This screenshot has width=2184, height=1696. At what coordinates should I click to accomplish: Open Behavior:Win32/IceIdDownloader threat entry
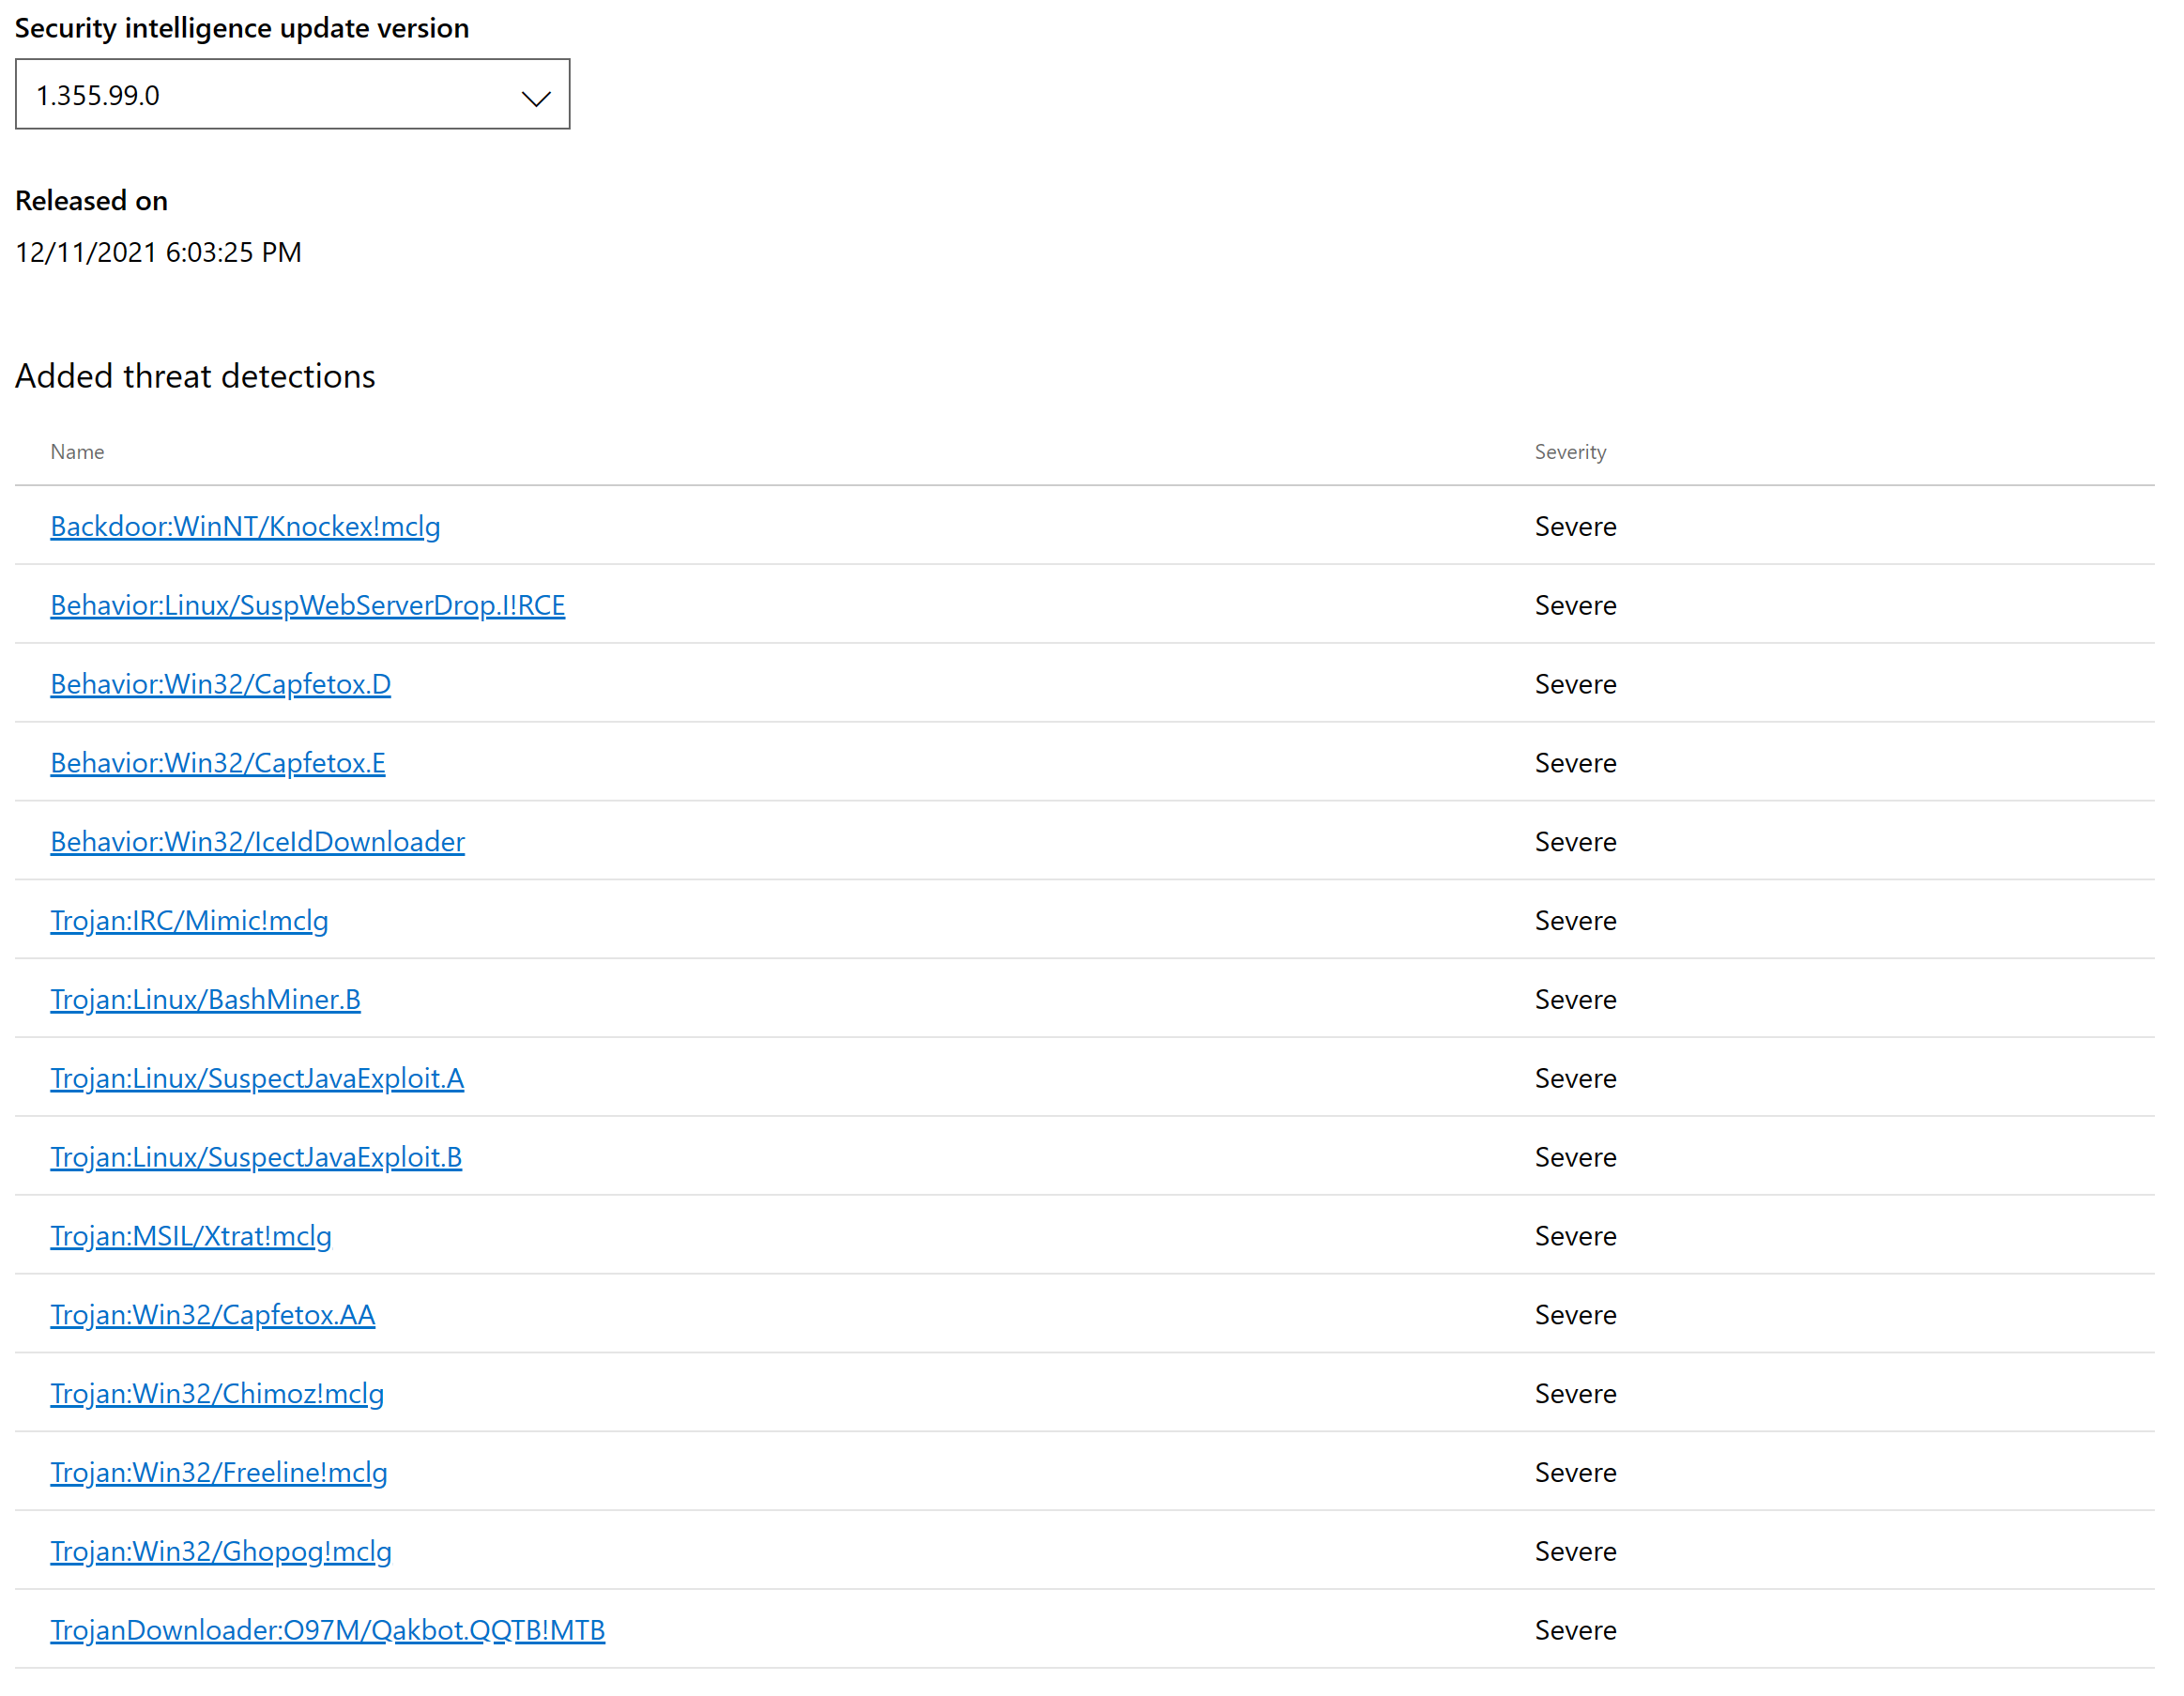point(257,842)
